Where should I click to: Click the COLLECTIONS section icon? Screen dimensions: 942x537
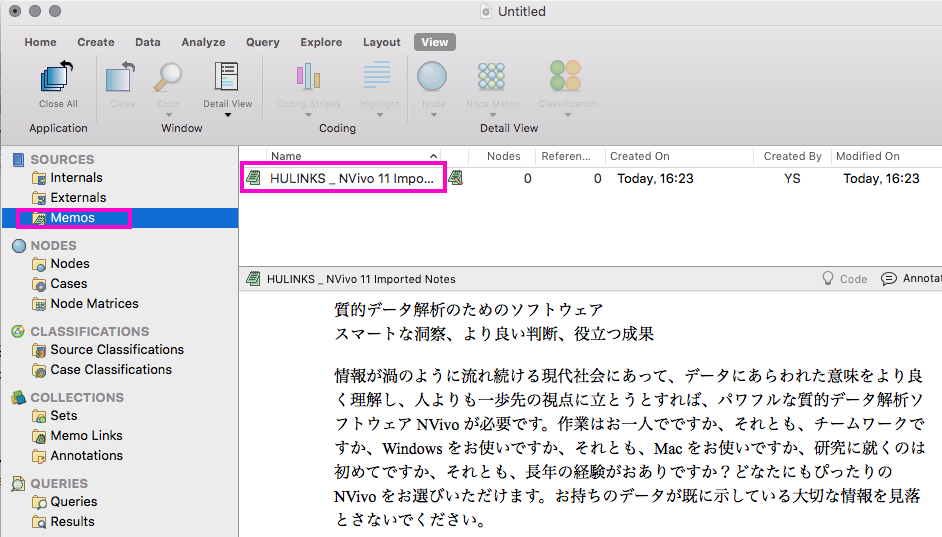click(x=18, y=397)
